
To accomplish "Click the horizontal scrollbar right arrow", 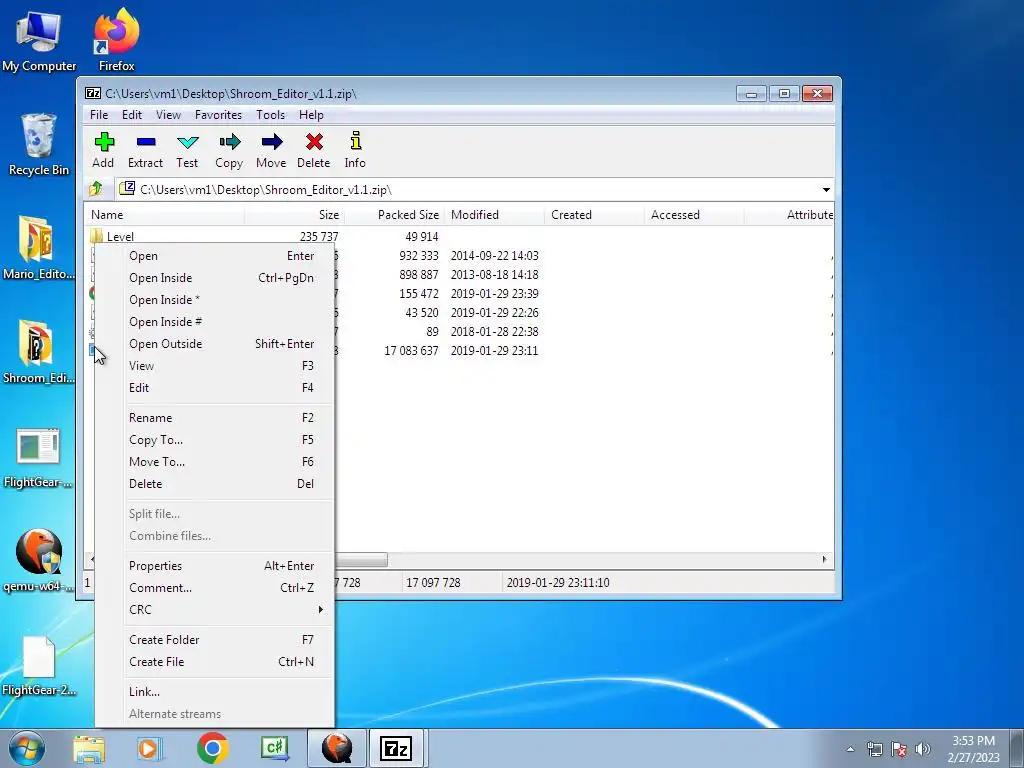I will (x=824, y=560).
